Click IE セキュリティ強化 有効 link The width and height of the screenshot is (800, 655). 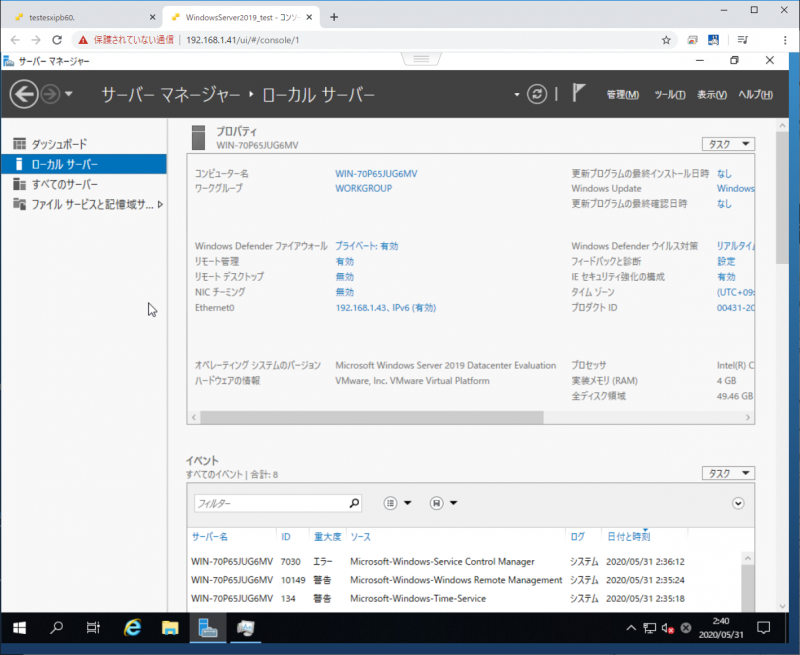[x=726, y=276]
